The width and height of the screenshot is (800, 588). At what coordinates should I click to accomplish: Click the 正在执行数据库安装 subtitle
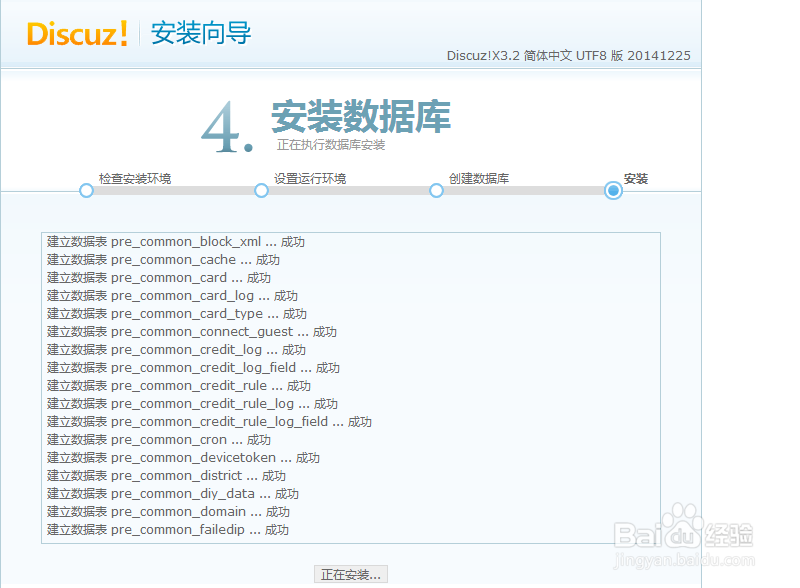(331, 145)
